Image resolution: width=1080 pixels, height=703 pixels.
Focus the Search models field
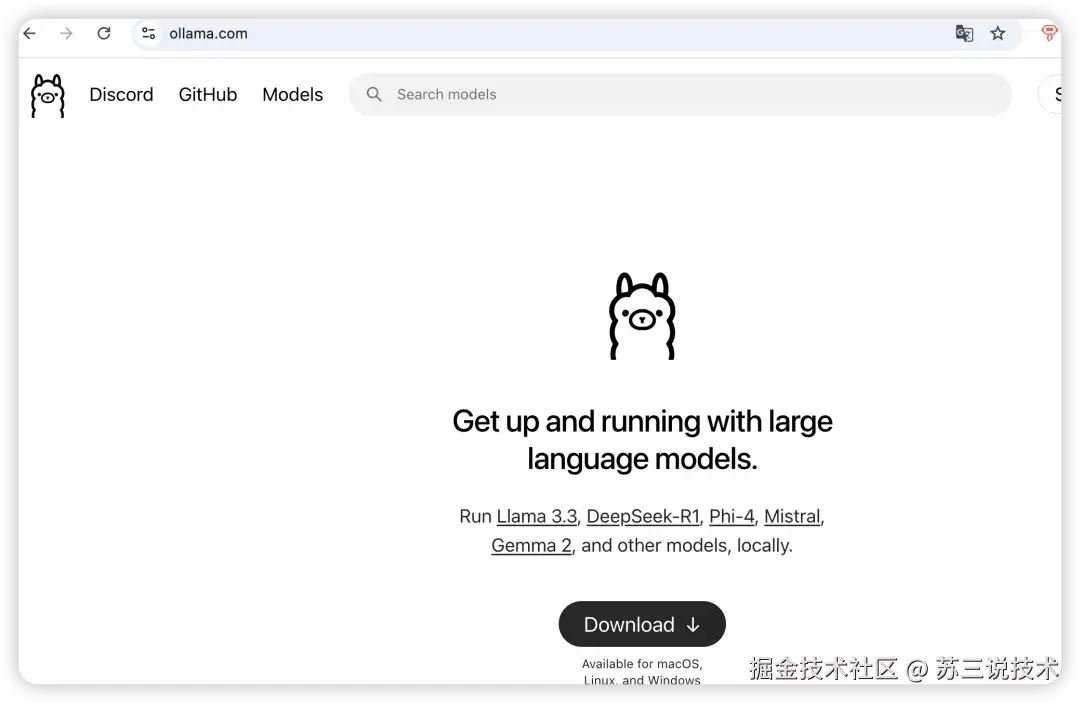point(680,94)
